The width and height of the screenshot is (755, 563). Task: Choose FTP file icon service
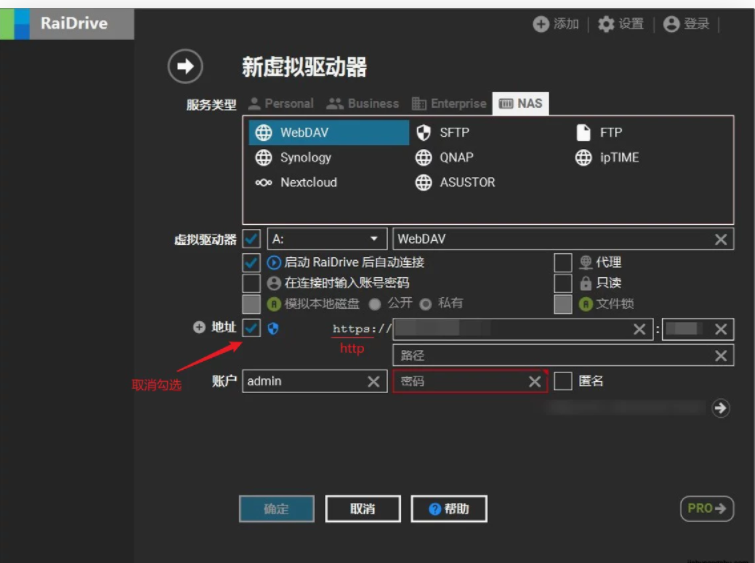583,132
